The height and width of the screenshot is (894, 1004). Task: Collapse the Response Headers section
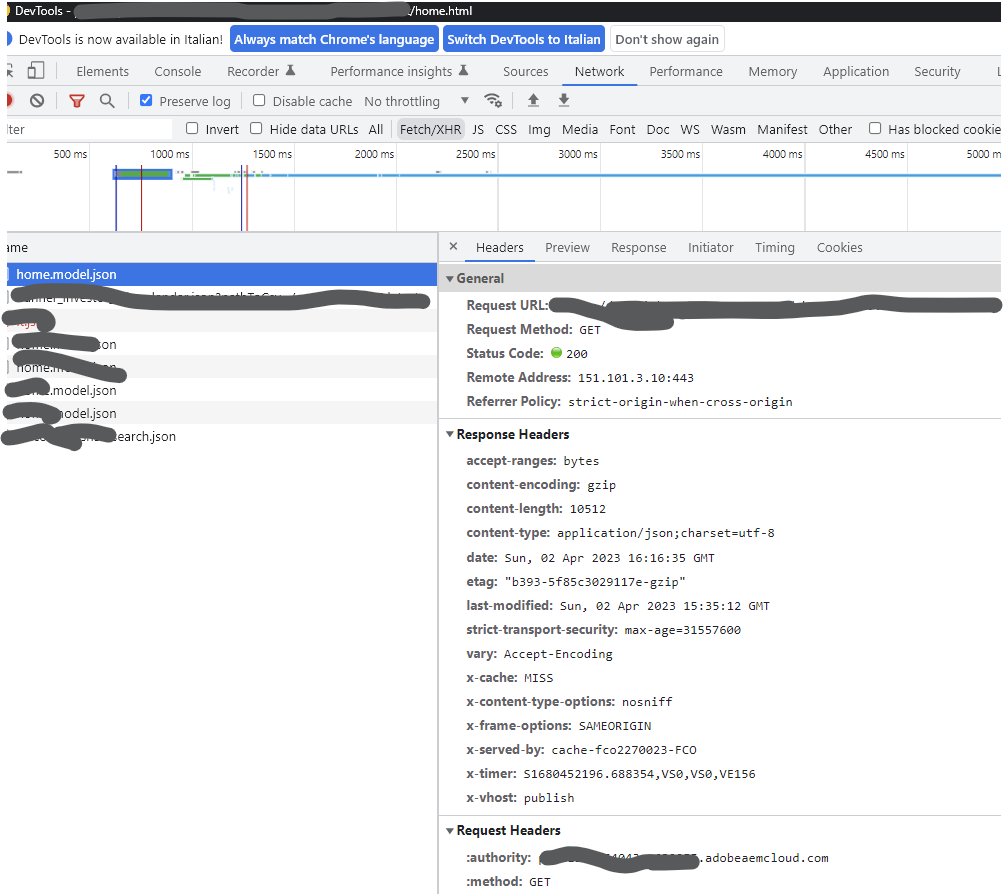click(x=450, y=434)
